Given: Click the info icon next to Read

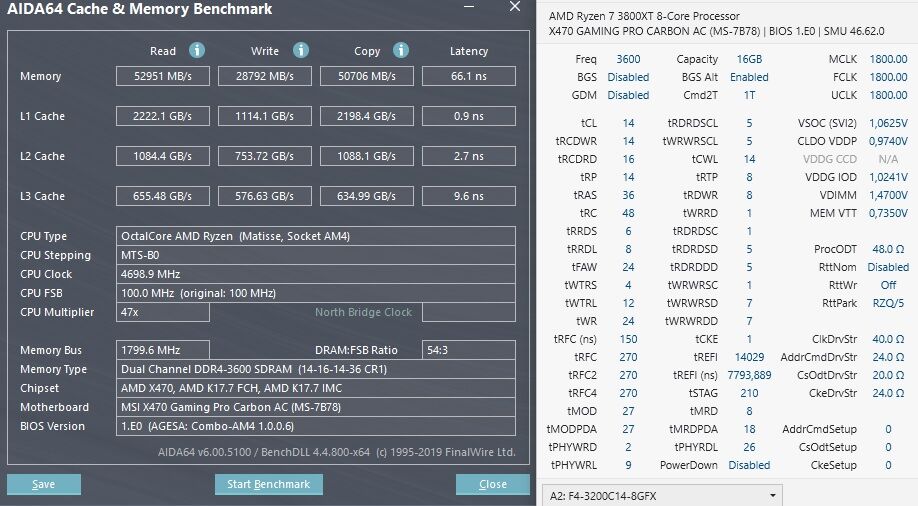Looking at the screenshot, I should click(x=197, y=51).
